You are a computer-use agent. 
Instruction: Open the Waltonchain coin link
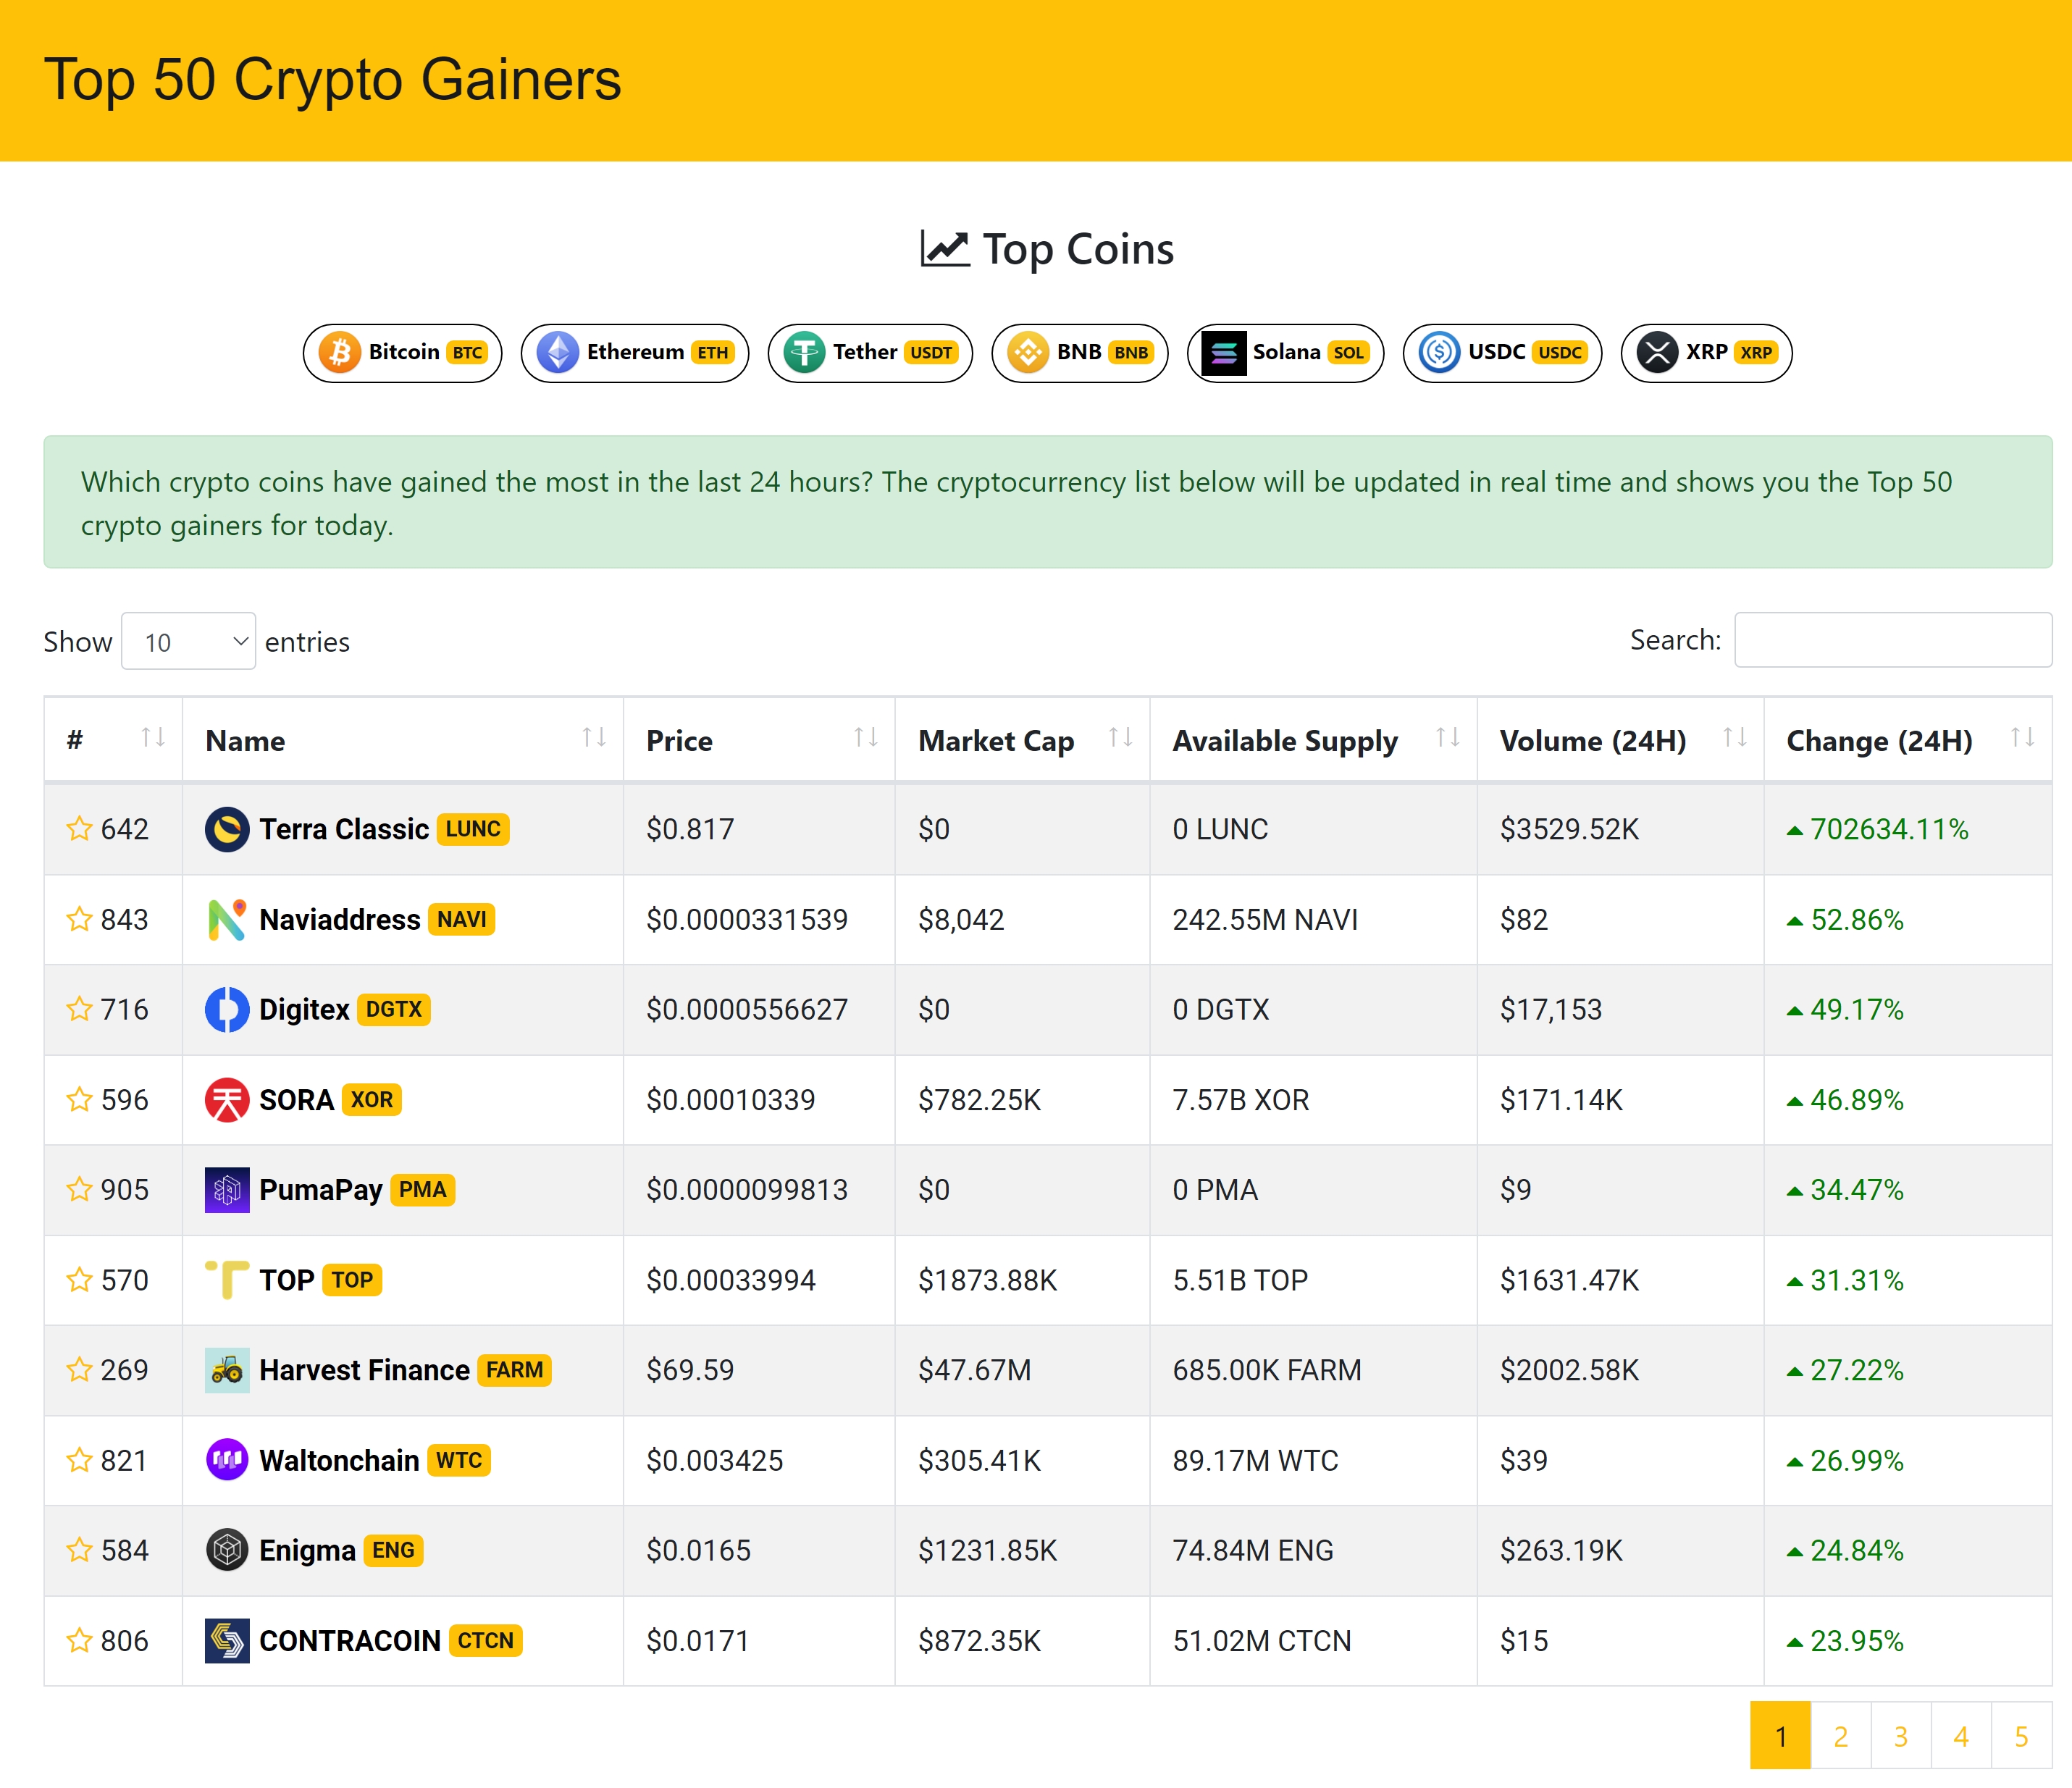tap(339, 1460)
